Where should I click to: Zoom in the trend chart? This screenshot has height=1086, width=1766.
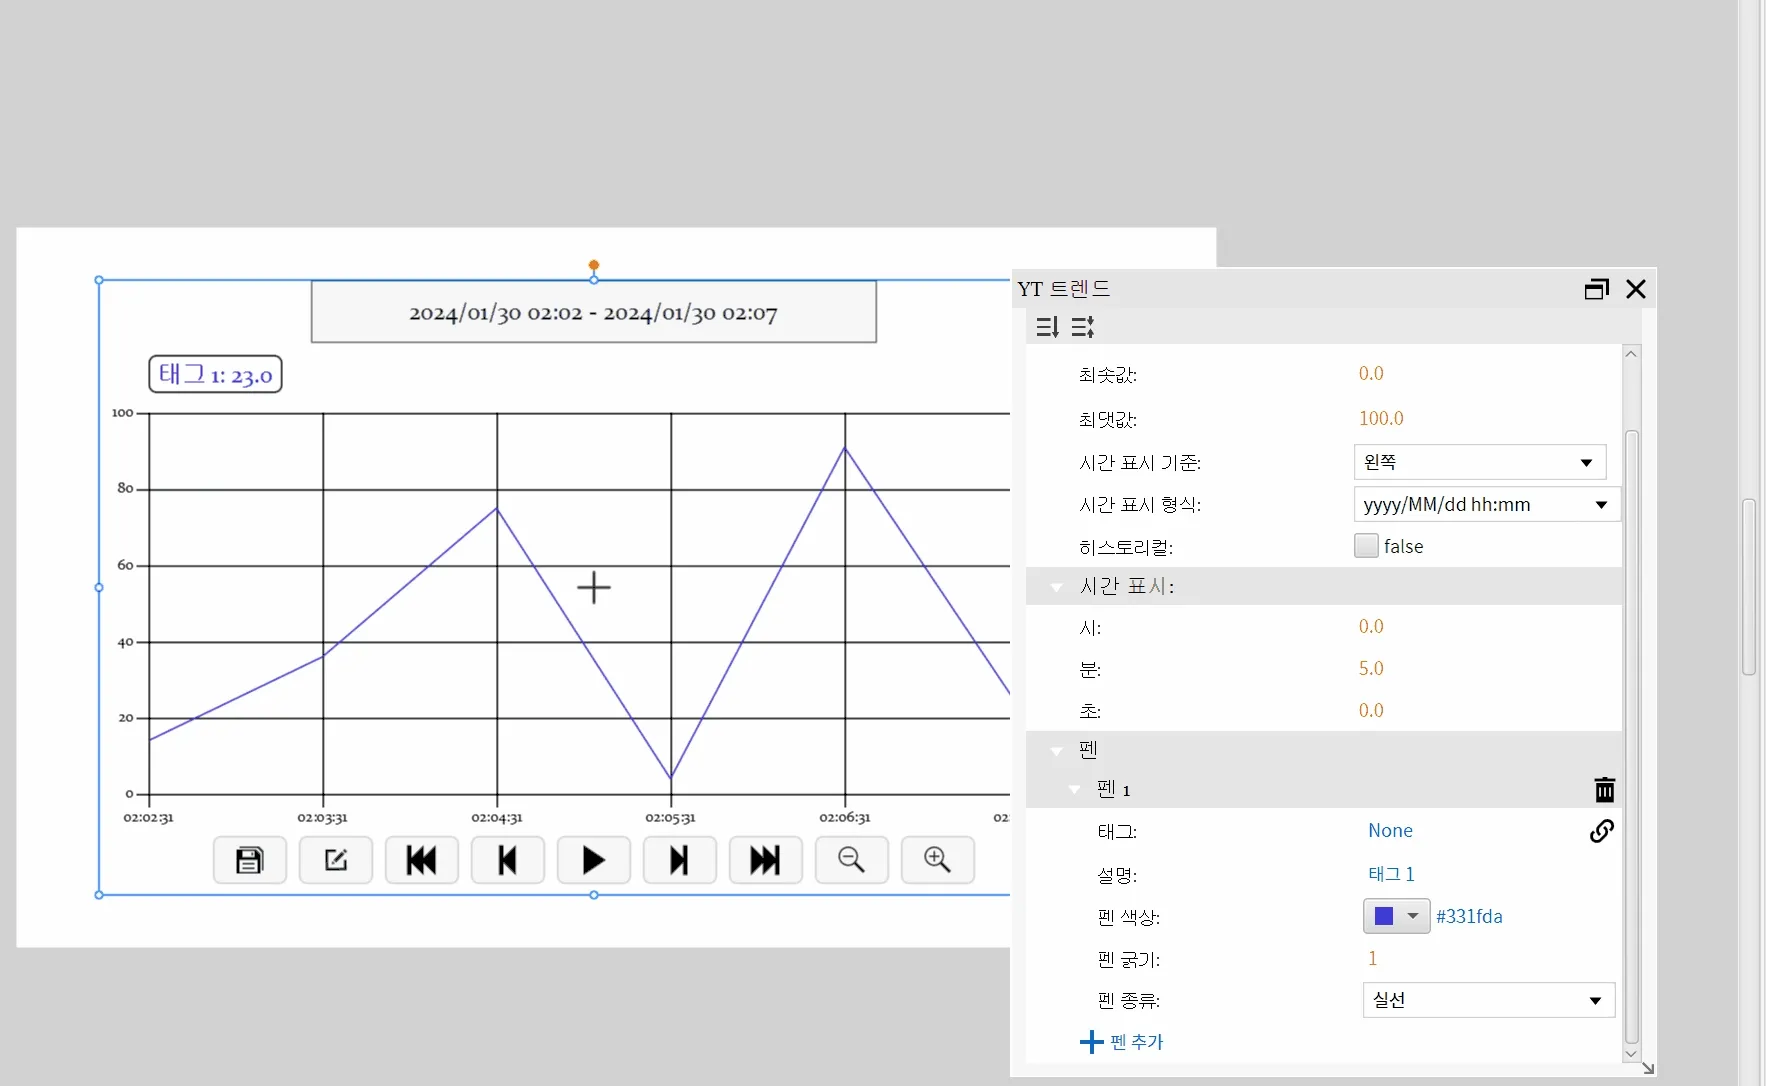pyautogui.click(x=938, y=860)
